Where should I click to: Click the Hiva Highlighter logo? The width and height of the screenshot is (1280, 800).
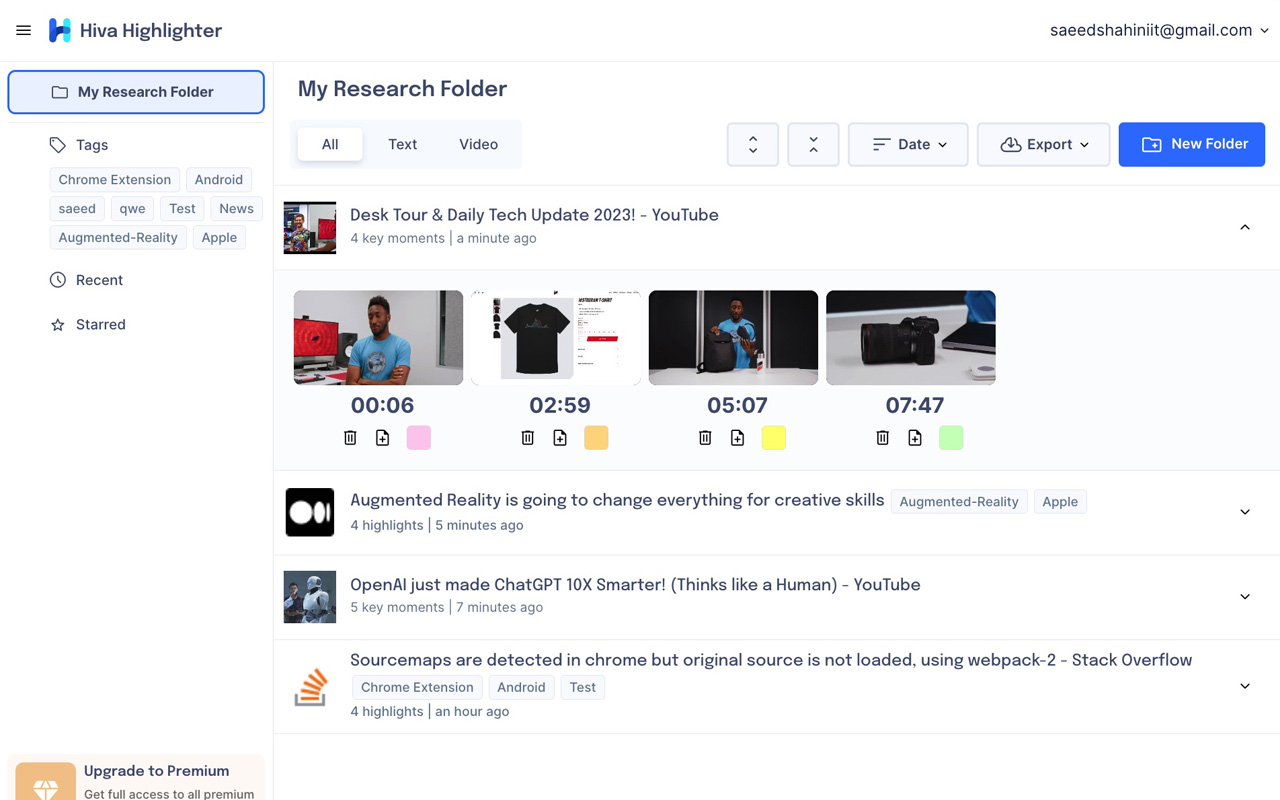60,30
